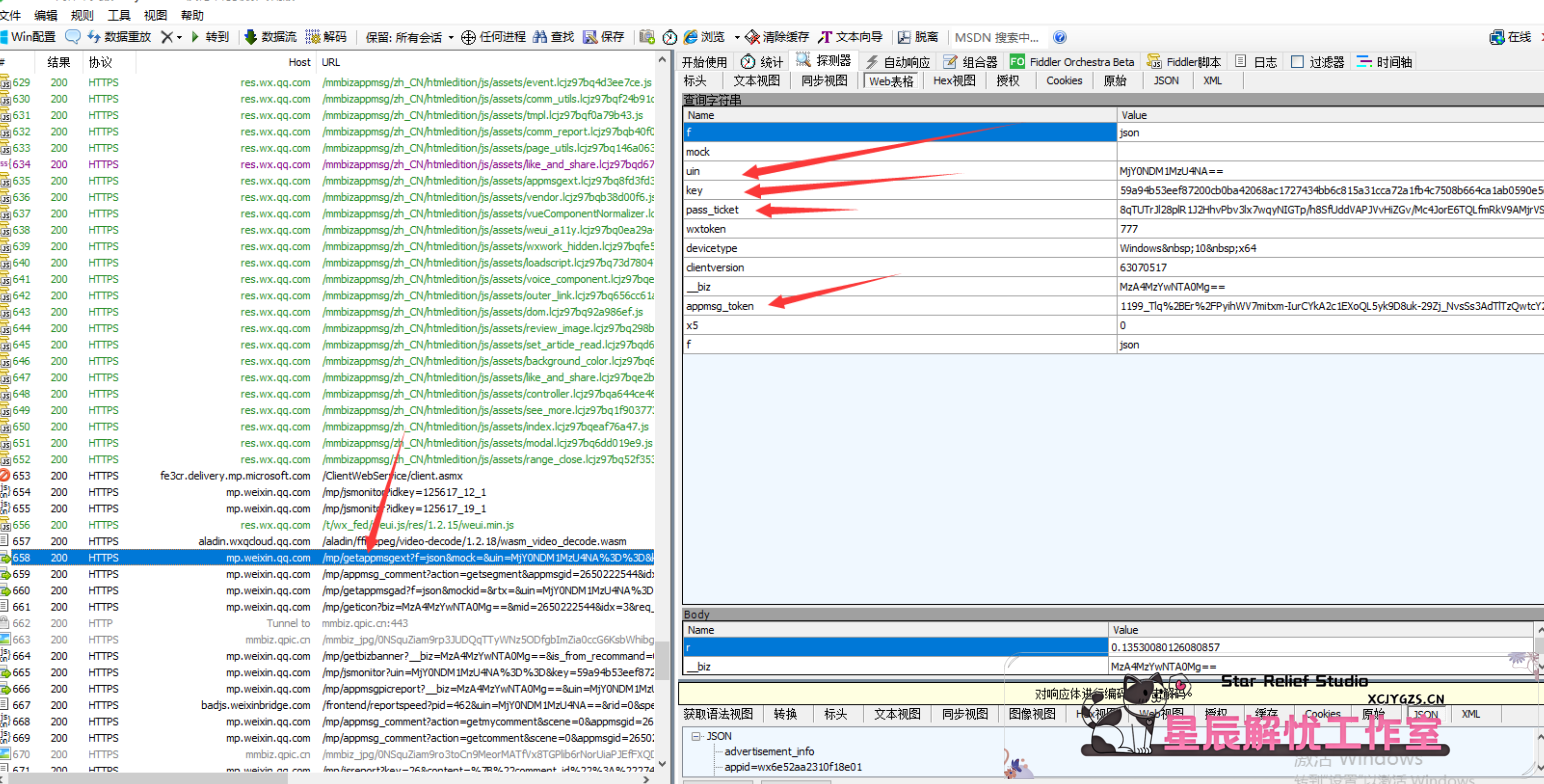This screenshot has height=784, width=1544.
Task: Open the Tools (工具) menu
Action: tap(119, 16)
